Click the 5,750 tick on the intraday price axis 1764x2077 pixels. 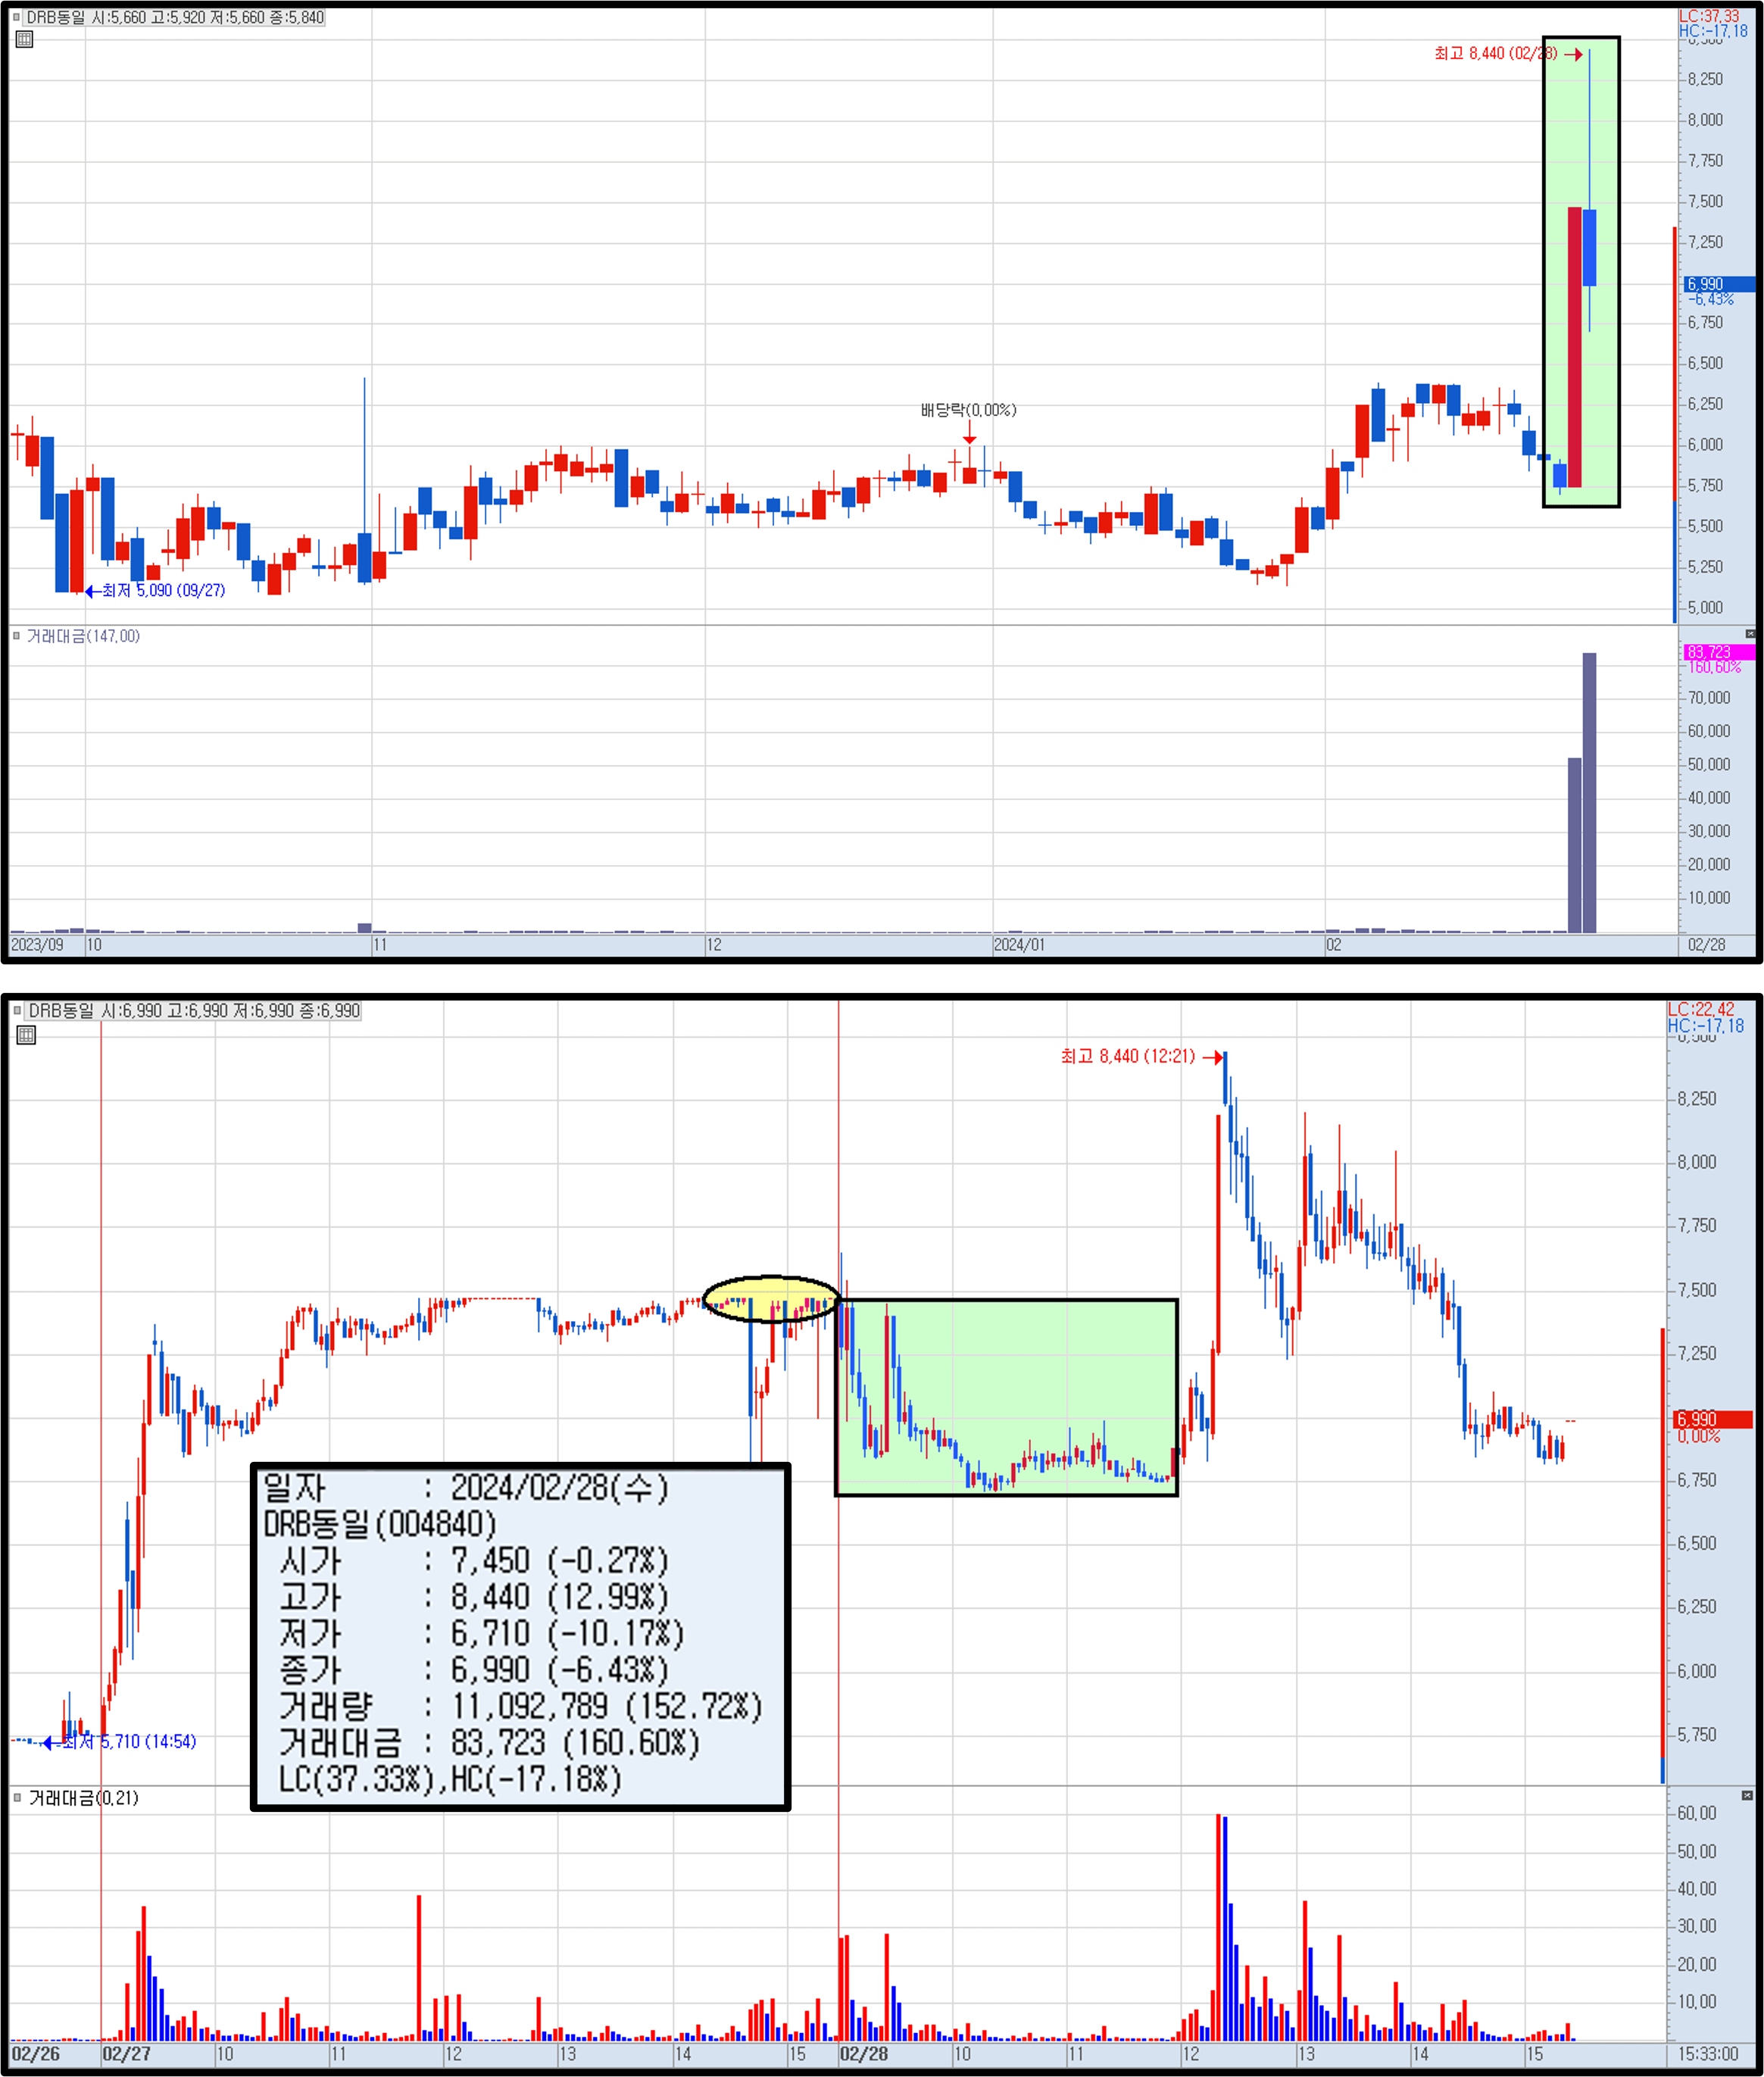pyautogui.click(x=1696, y=1735)
